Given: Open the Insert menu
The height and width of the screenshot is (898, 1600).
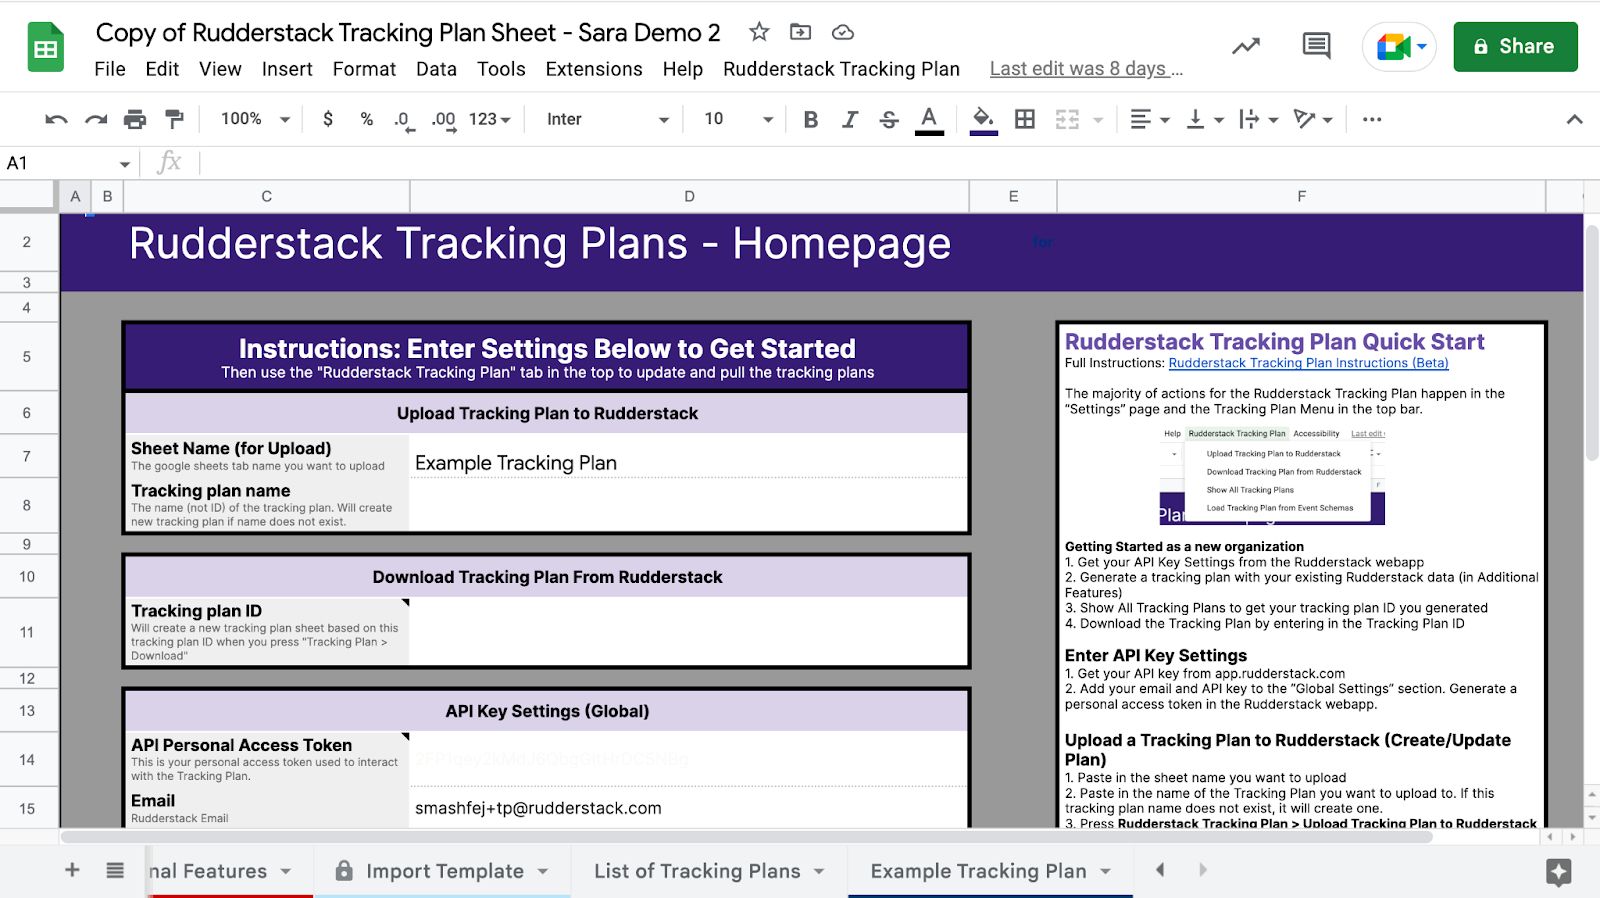Looking at the screenshot, I should point(287,69).
